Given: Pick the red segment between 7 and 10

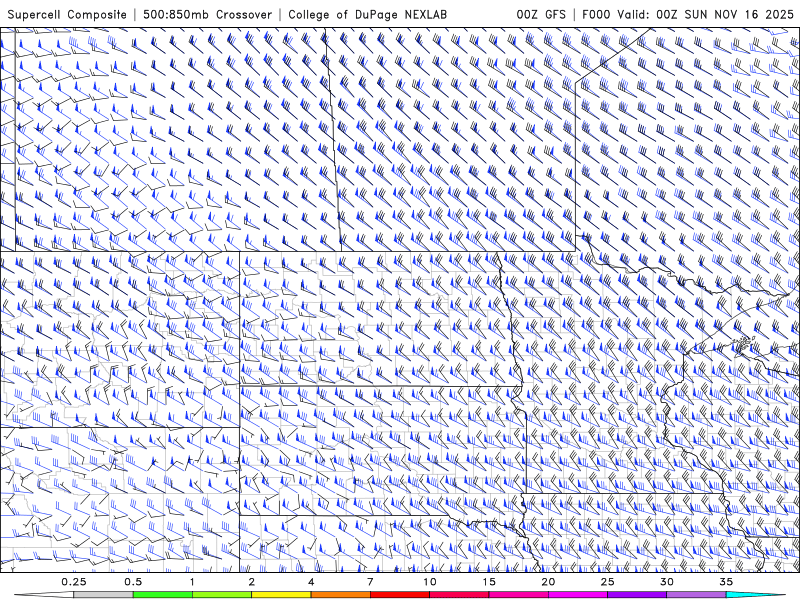Looking at the screenshot, I should pyautogui.click(x=399, y=595).
